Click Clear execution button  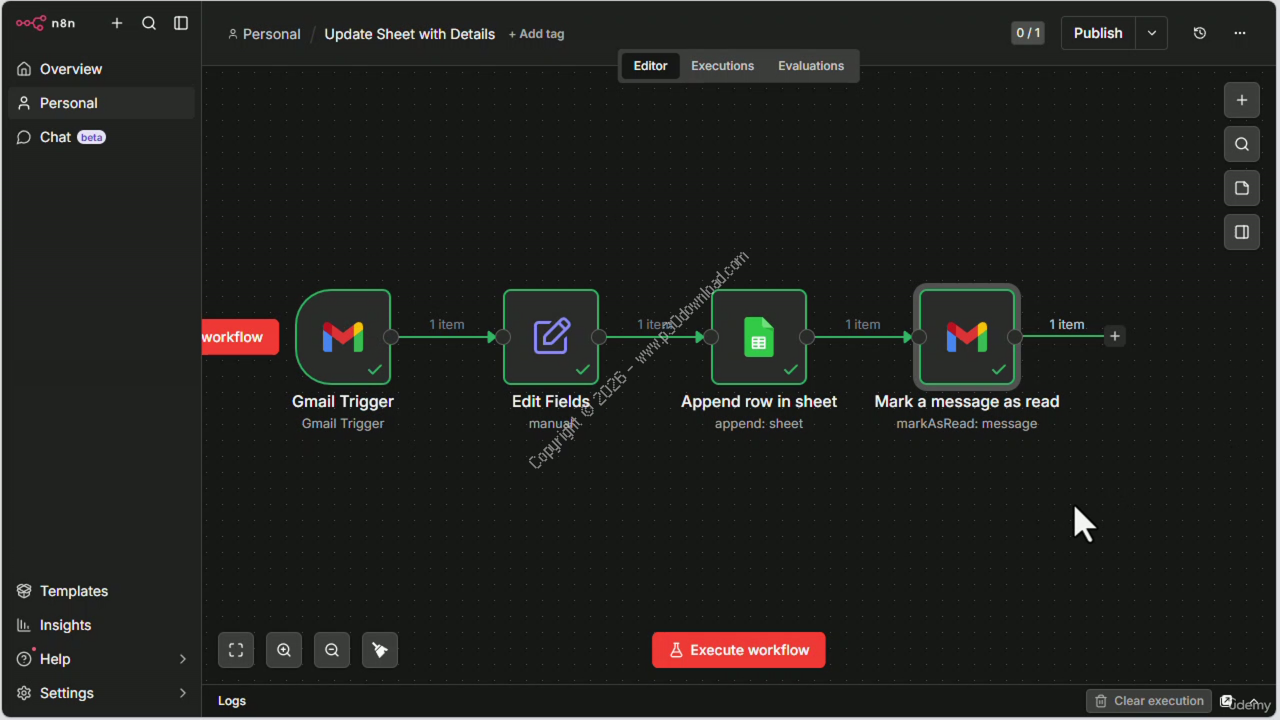pos(1149,701)
